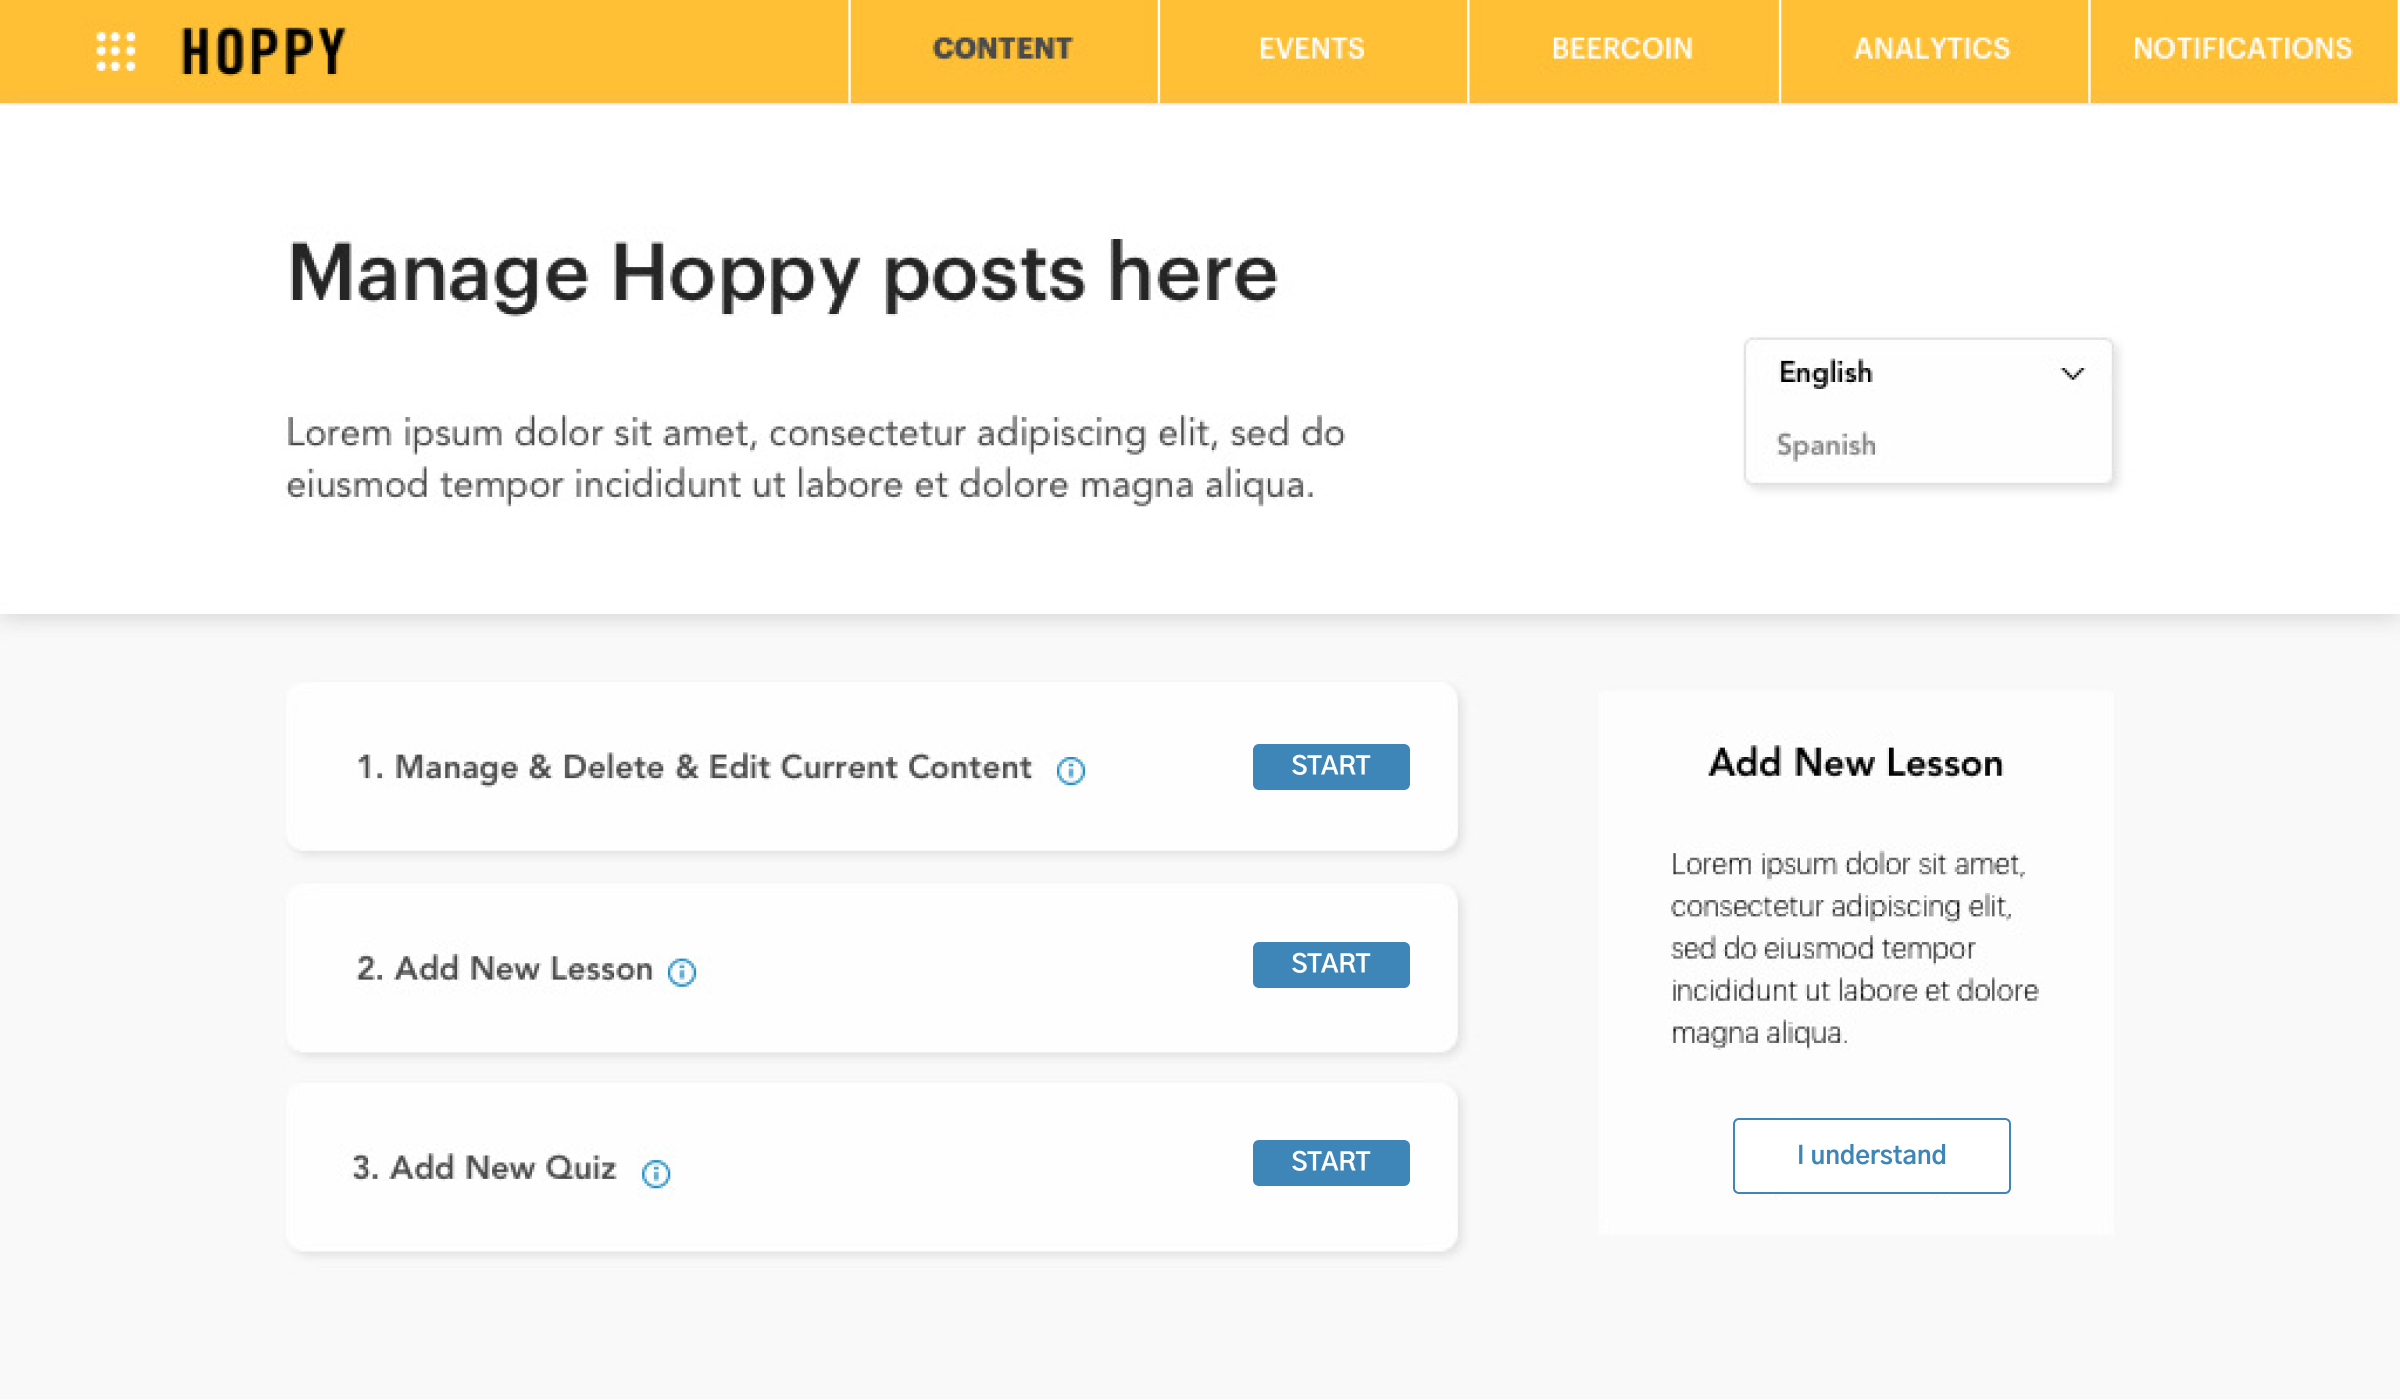Click info icon next to Manage & Delete content
Image resolution: width=2400 pixels, height=1400 pixels.
click(x=1071, y=770)
